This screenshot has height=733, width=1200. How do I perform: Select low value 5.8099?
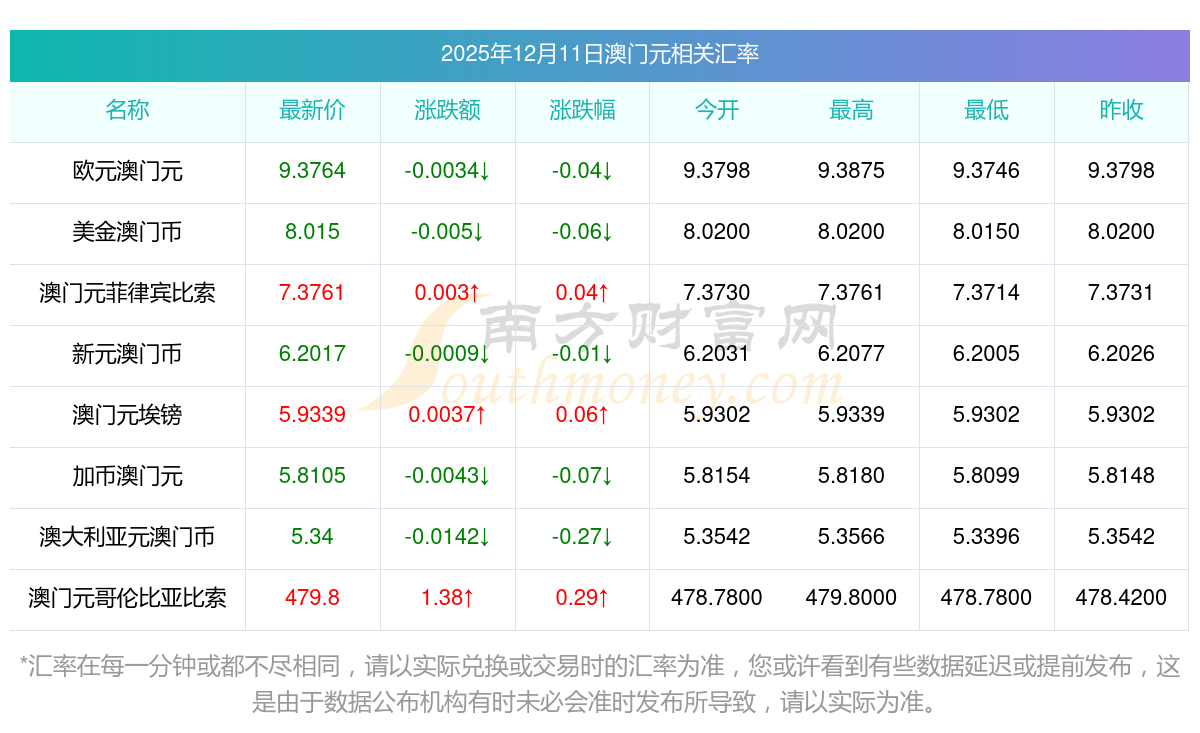pyautogui.click(x=986, y=476)
